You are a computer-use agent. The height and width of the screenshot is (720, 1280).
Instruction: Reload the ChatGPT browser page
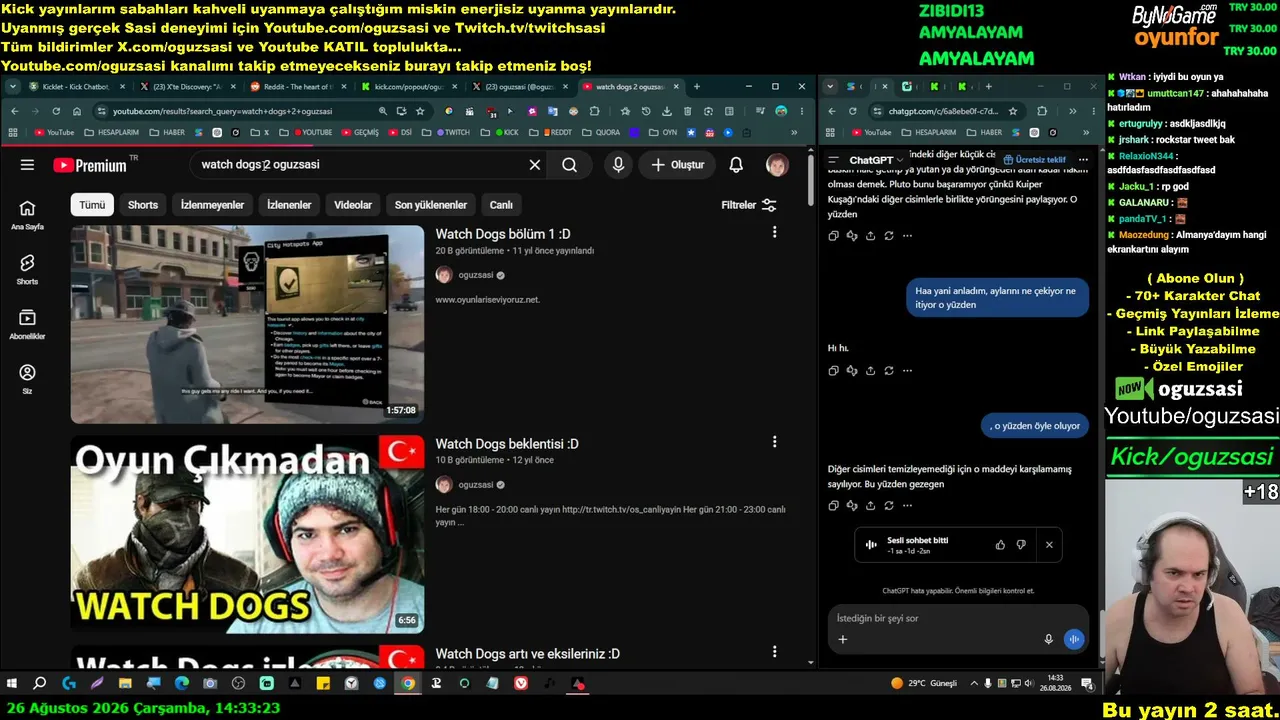coord(852,111)
